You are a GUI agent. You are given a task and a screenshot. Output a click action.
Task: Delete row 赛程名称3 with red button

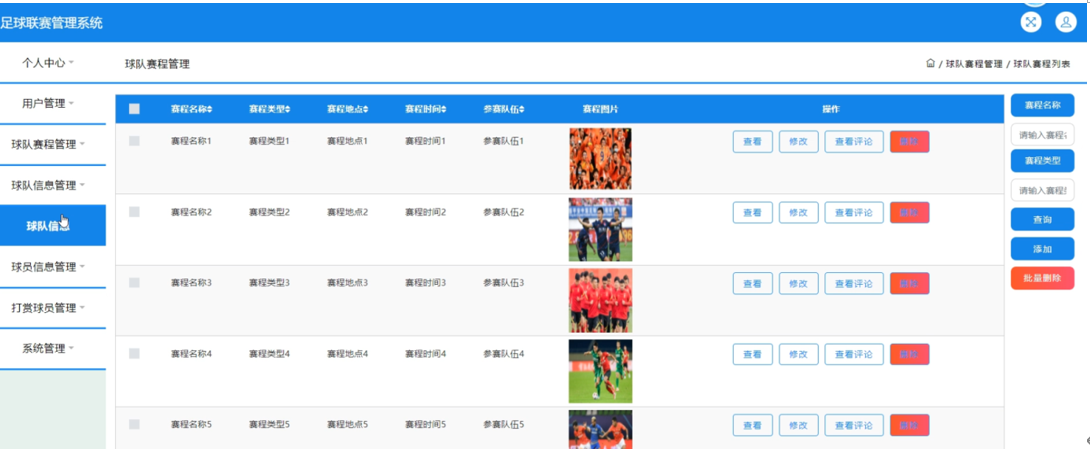pyautogui.click(x=909, y=284)
